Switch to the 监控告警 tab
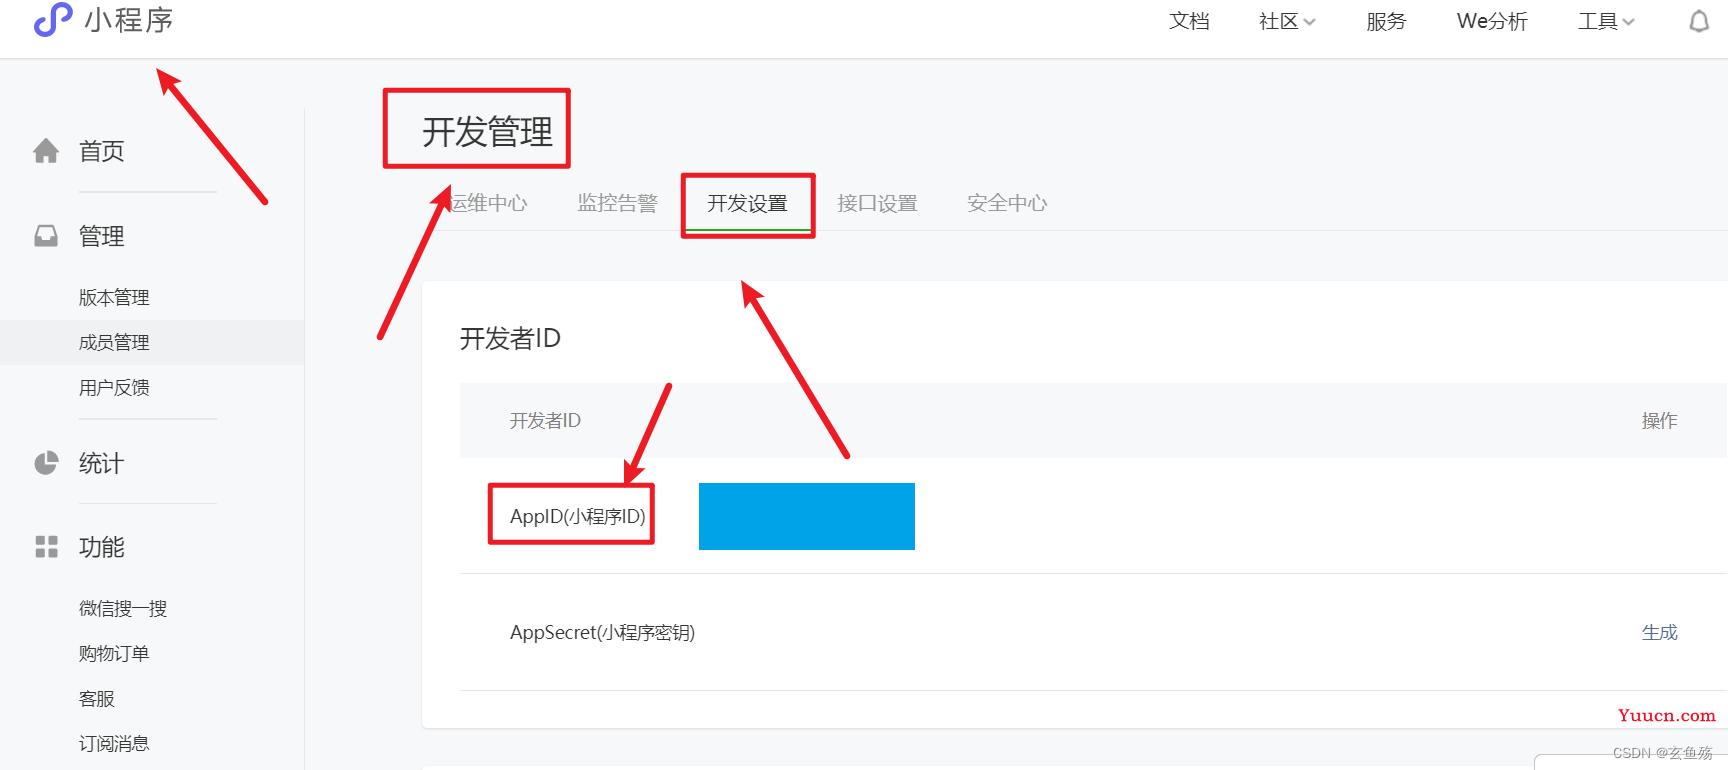Viewport: 1728px width, 770px height. pyautogui.click(x=618, y=203)
